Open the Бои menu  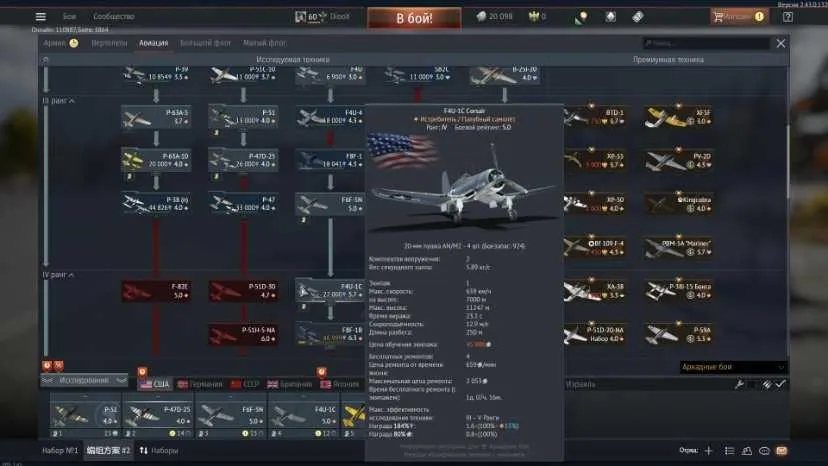69,17
